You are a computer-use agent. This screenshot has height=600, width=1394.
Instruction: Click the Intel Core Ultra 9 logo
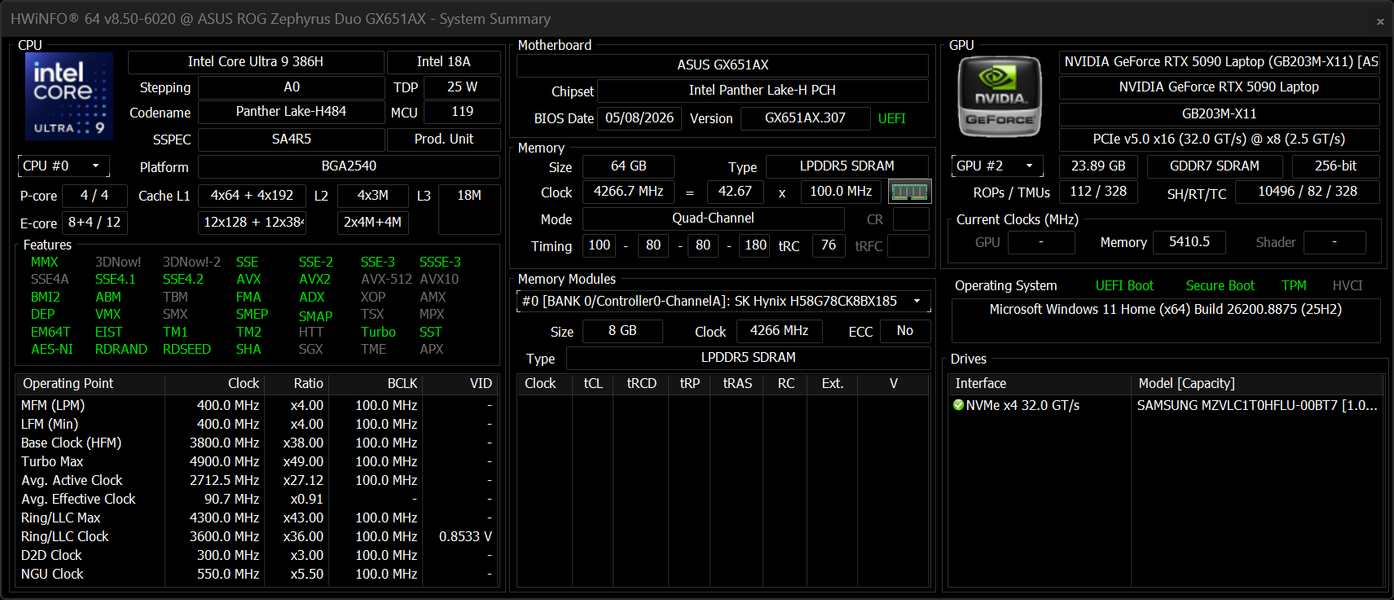pos(68,96)
